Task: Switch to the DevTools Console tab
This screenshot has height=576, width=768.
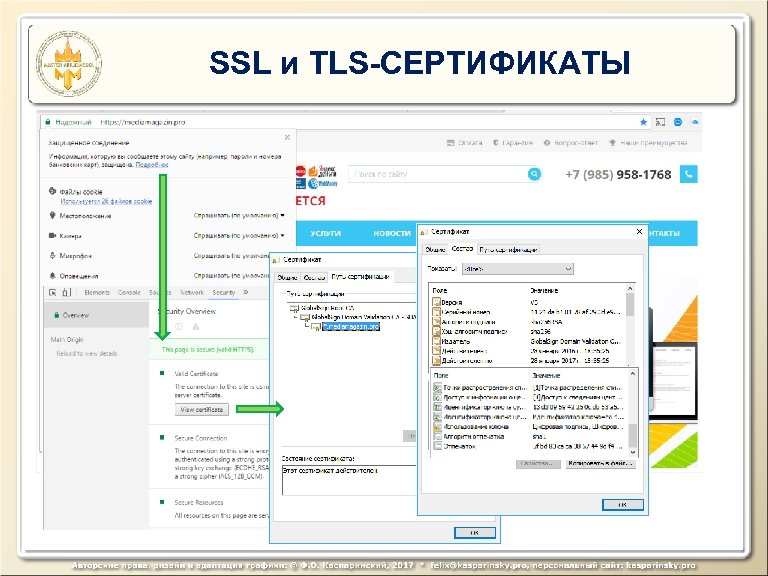Action: (x=129, y=292)
